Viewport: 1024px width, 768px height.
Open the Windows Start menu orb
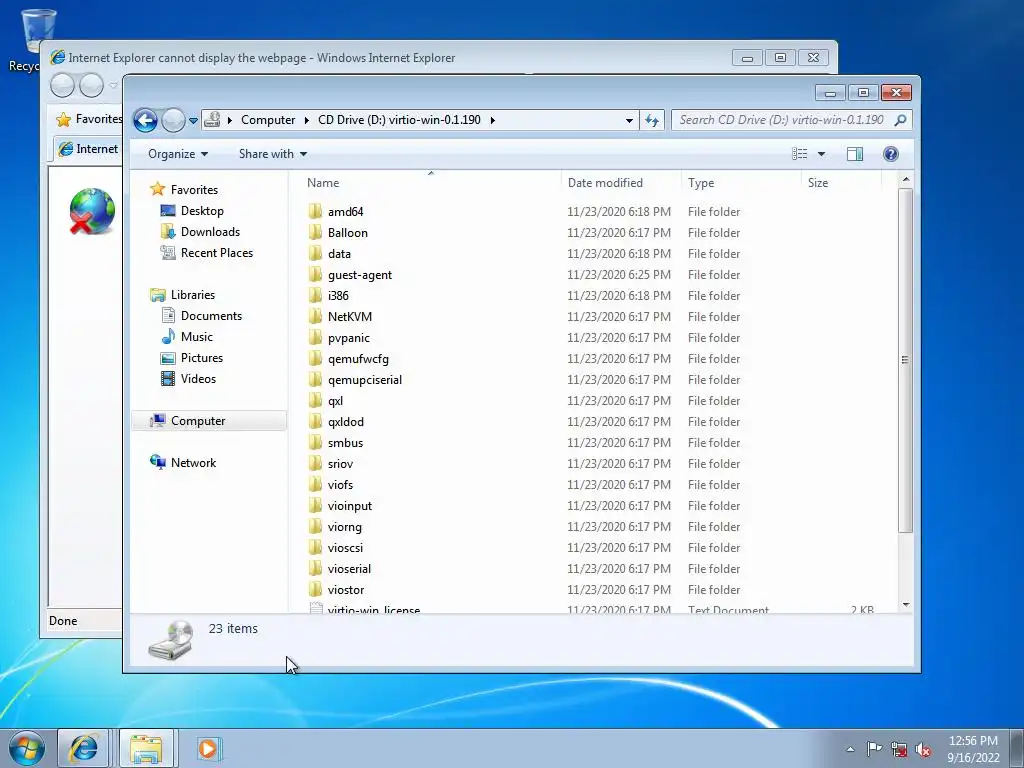coord(26,748)
